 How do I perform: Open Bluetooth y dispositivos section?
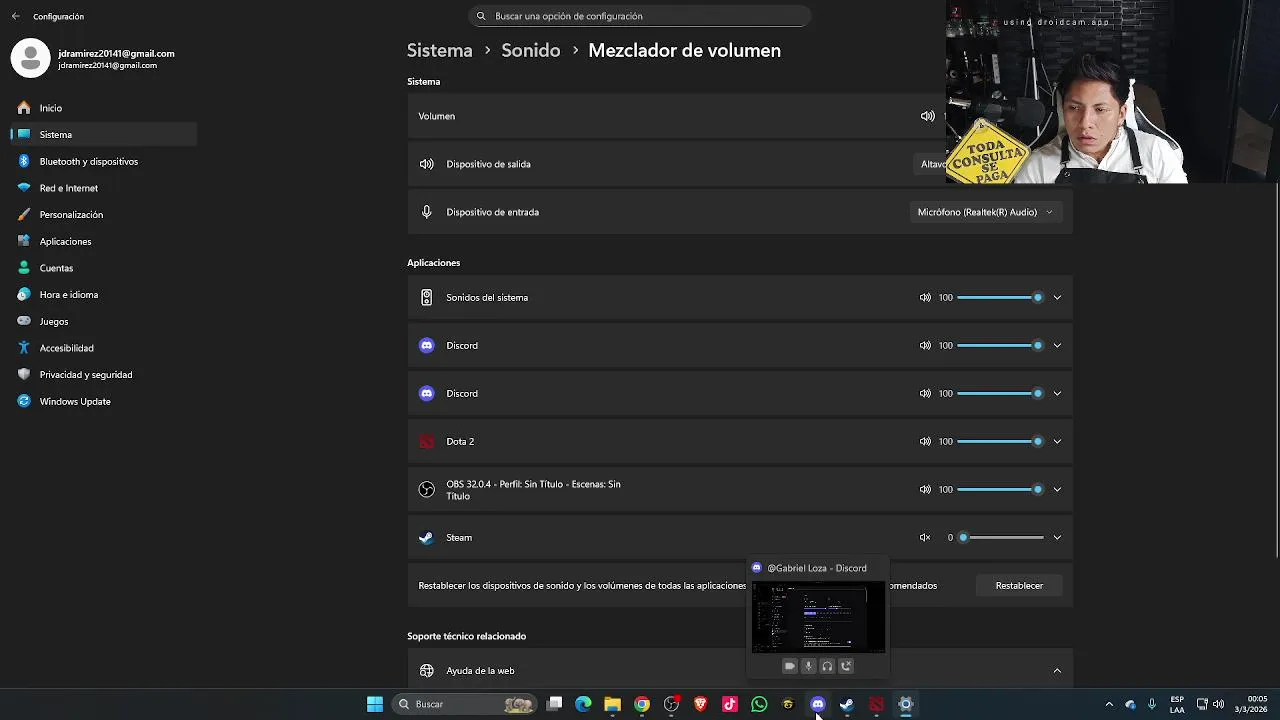(x=103, y=161)
